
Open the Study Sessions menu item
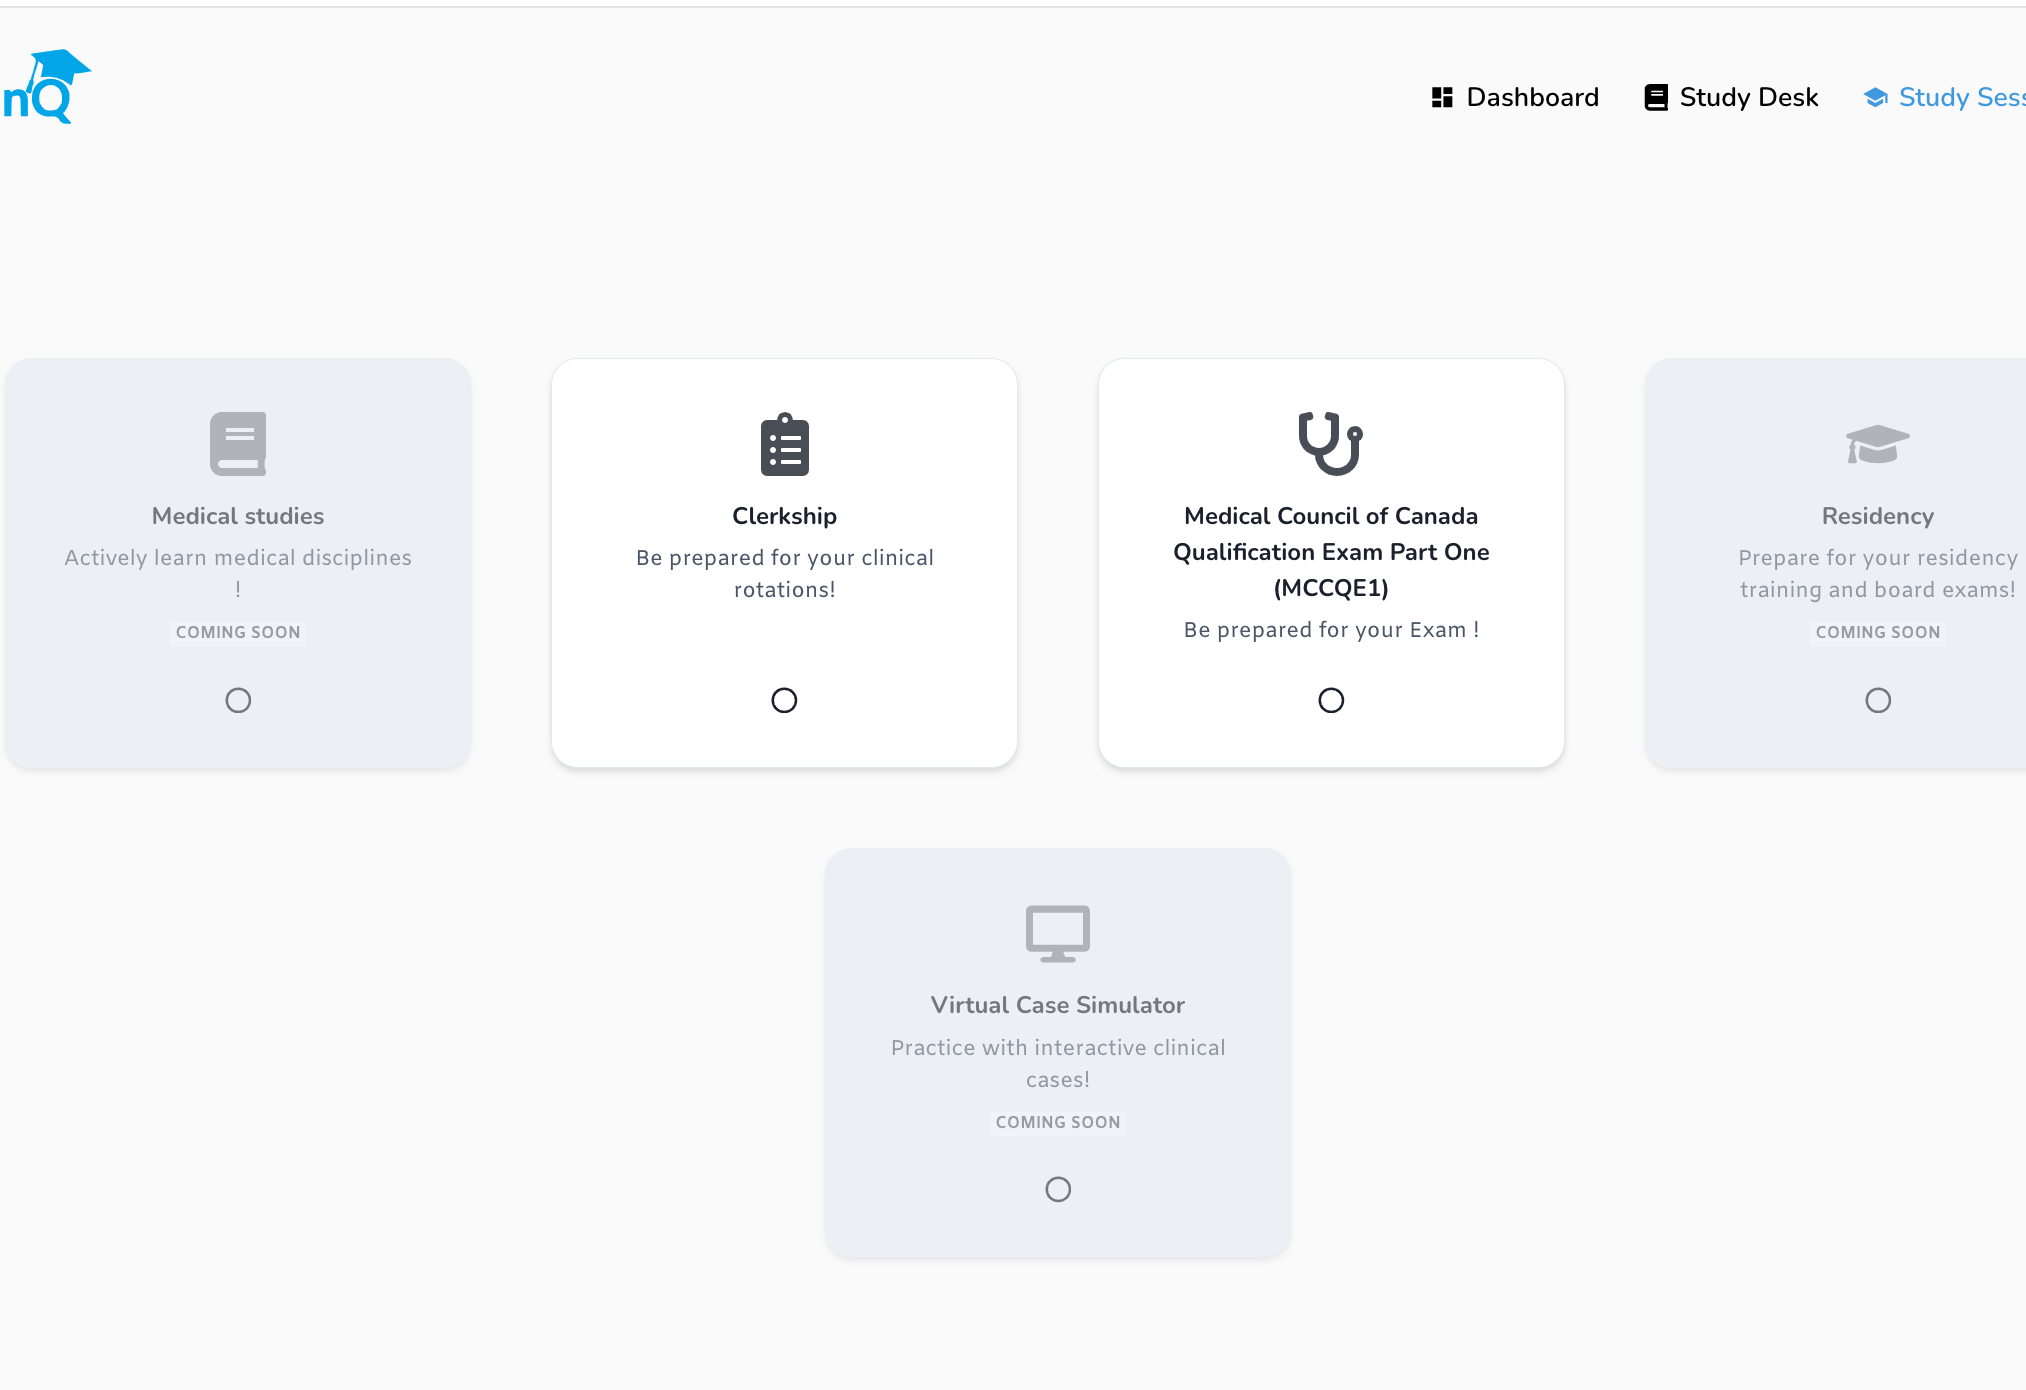[1944, 97]
